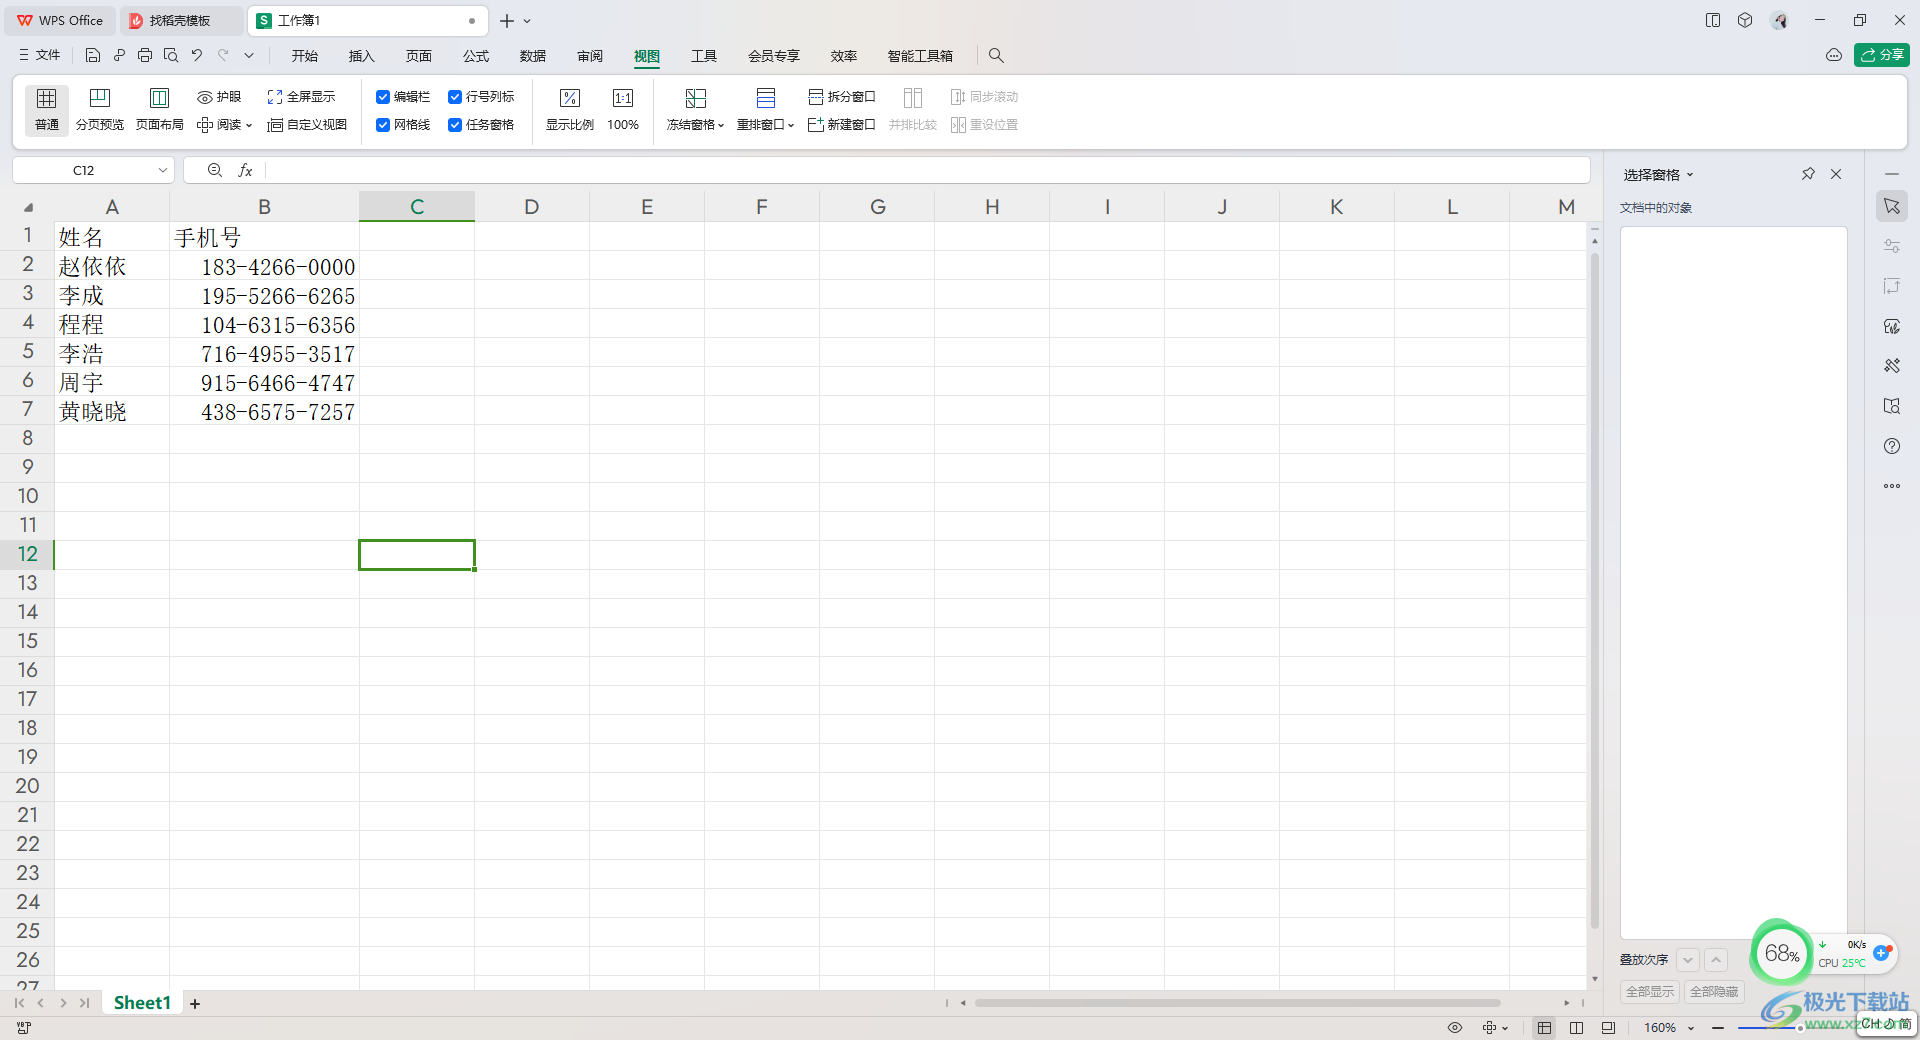This screenshot has height=1040, width=1920.
Task: Open the Name Box dropdown arrow
Action: click(x=162, y=171)
